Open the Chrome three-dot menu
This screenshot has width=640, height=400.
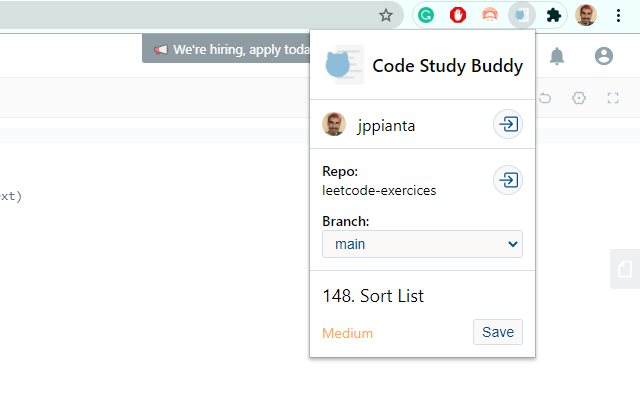[x=619, y=15]
